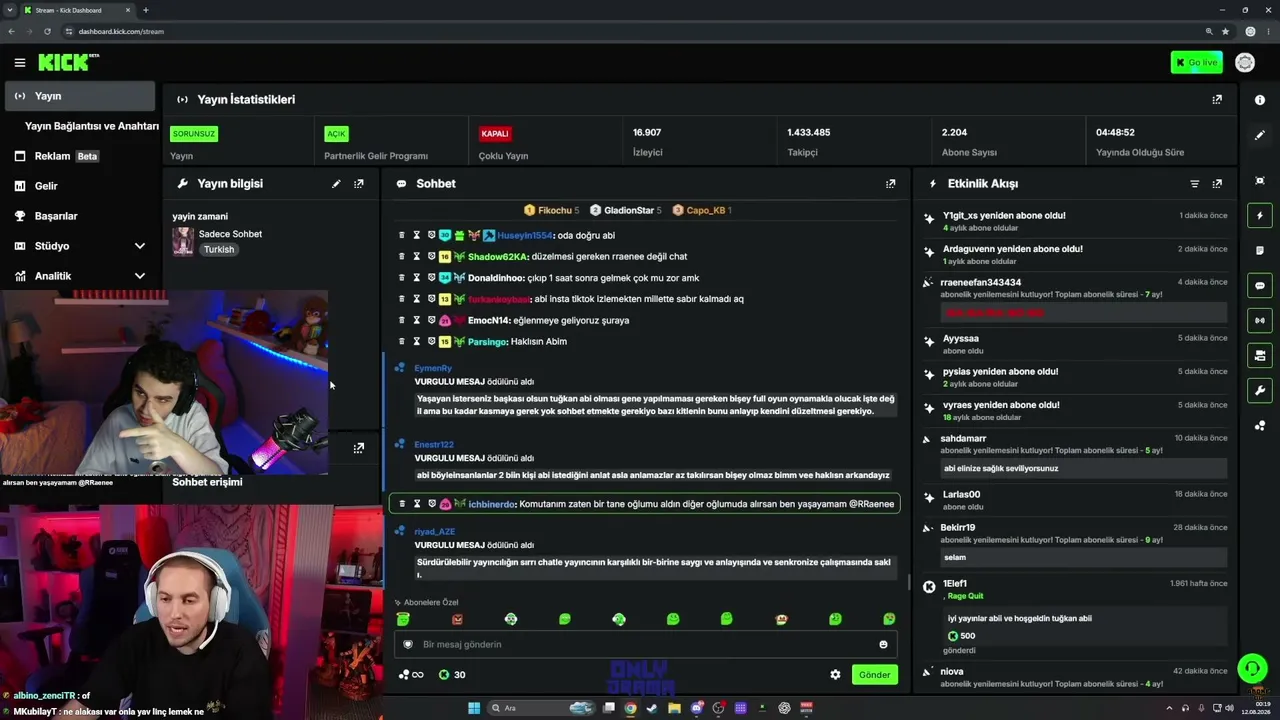
Task: Click the Go live button
Action: click(1196, 63)
